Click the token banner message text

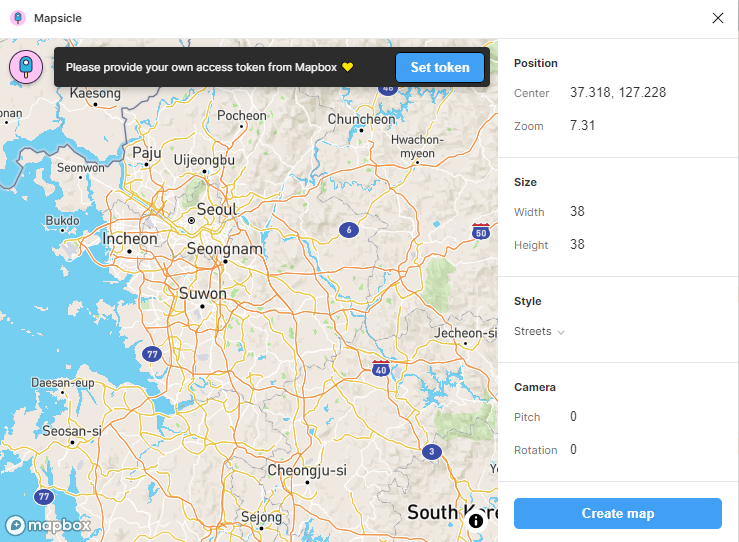click(201, 67)
